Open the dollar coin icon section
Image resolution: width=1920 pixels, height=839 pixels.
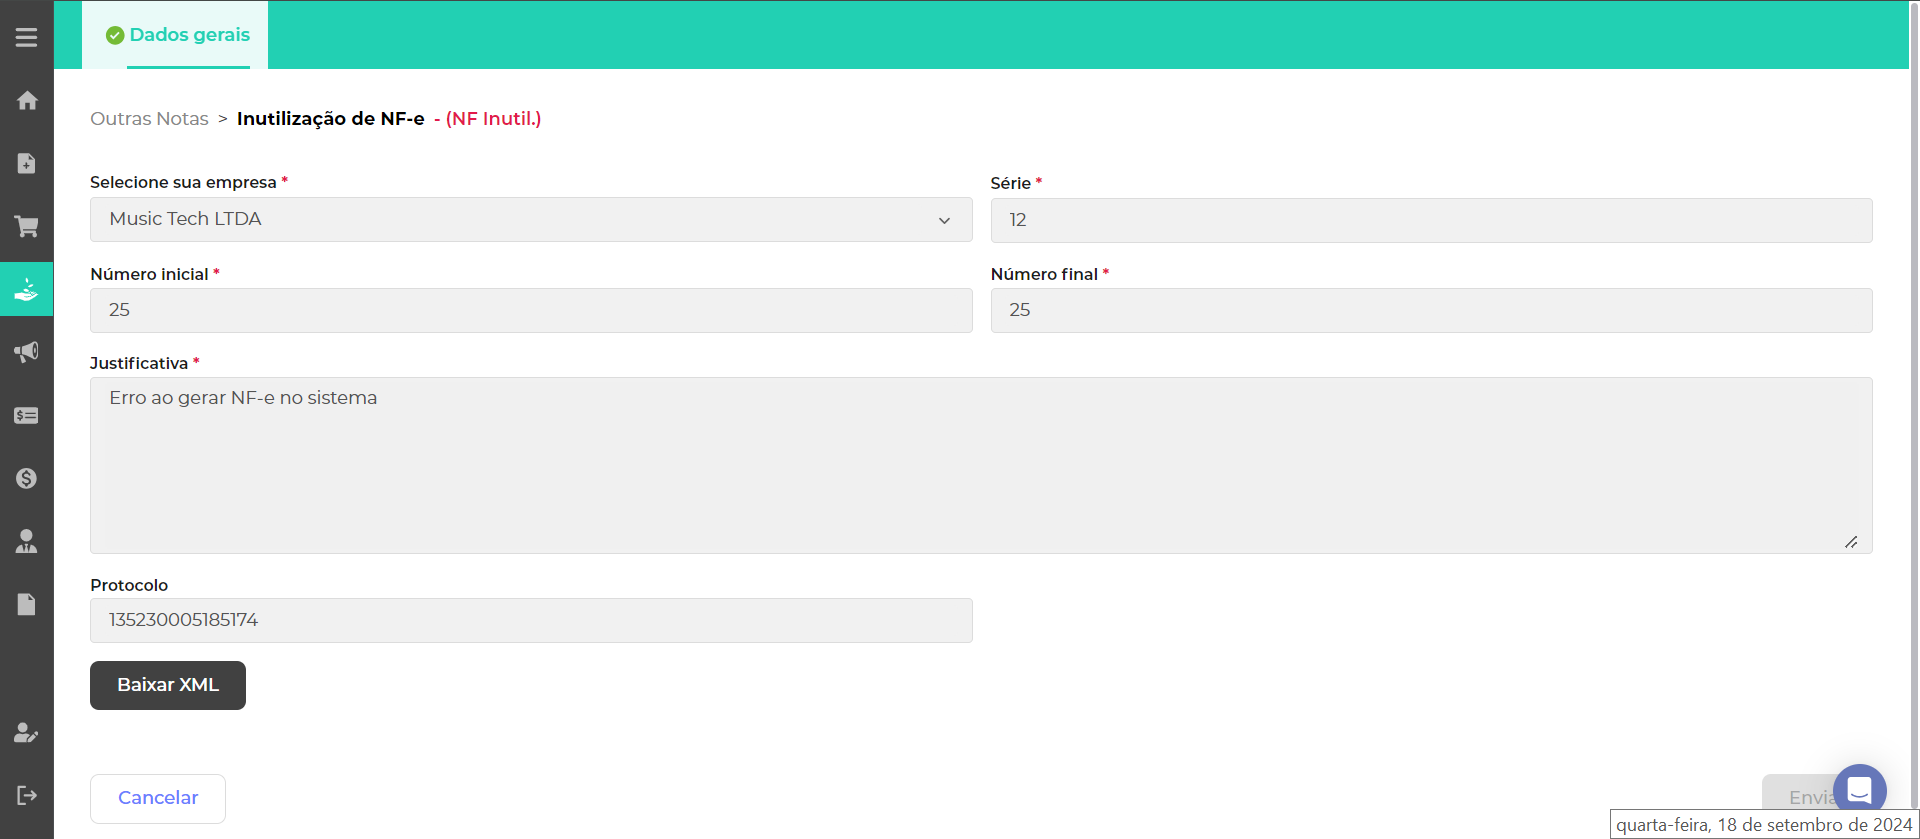coord(27,478)
